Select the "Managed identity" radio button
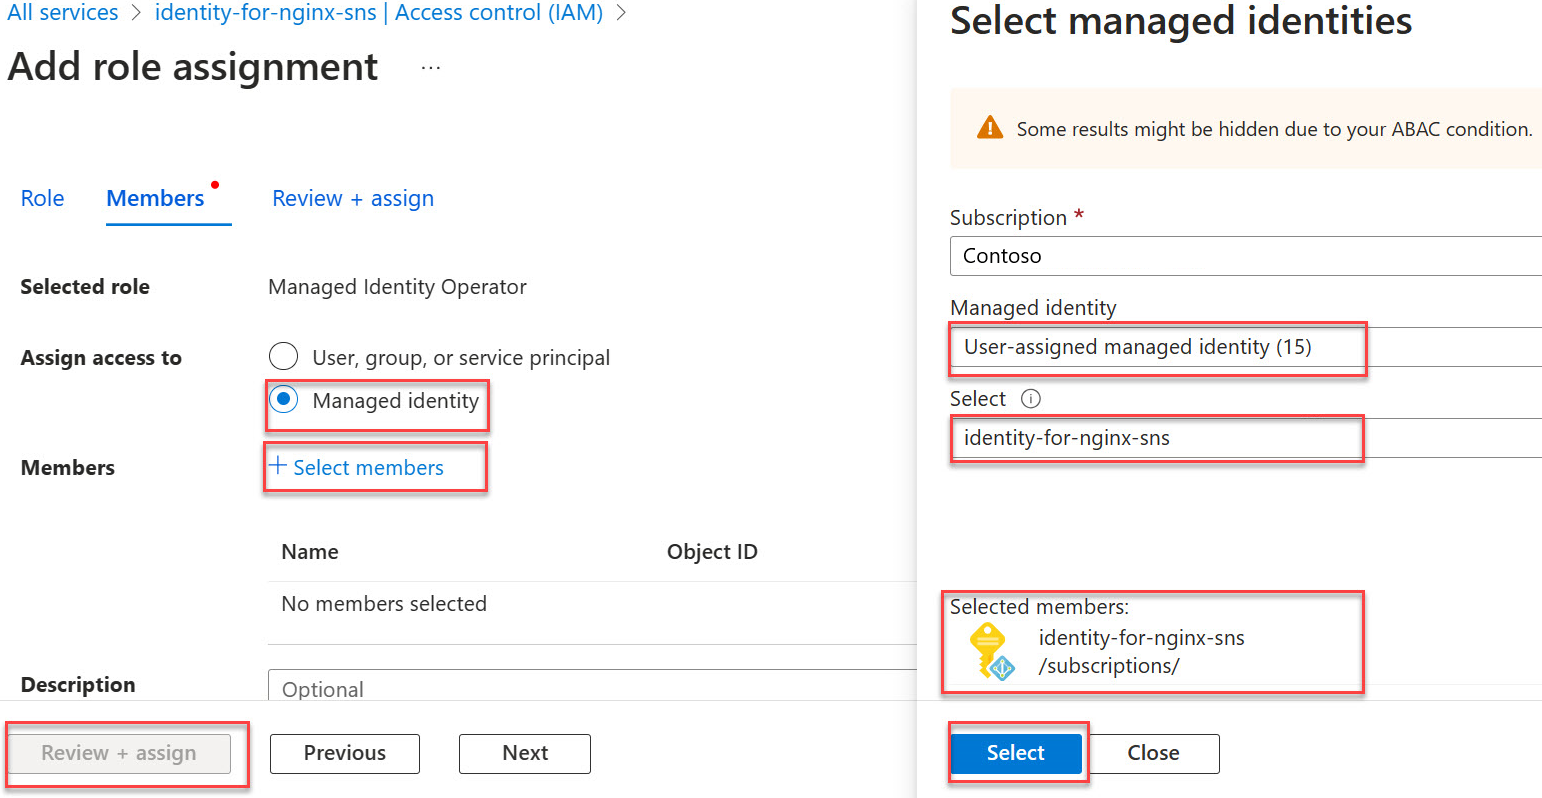Viewport: 1542px width, 798px height. 283,399
